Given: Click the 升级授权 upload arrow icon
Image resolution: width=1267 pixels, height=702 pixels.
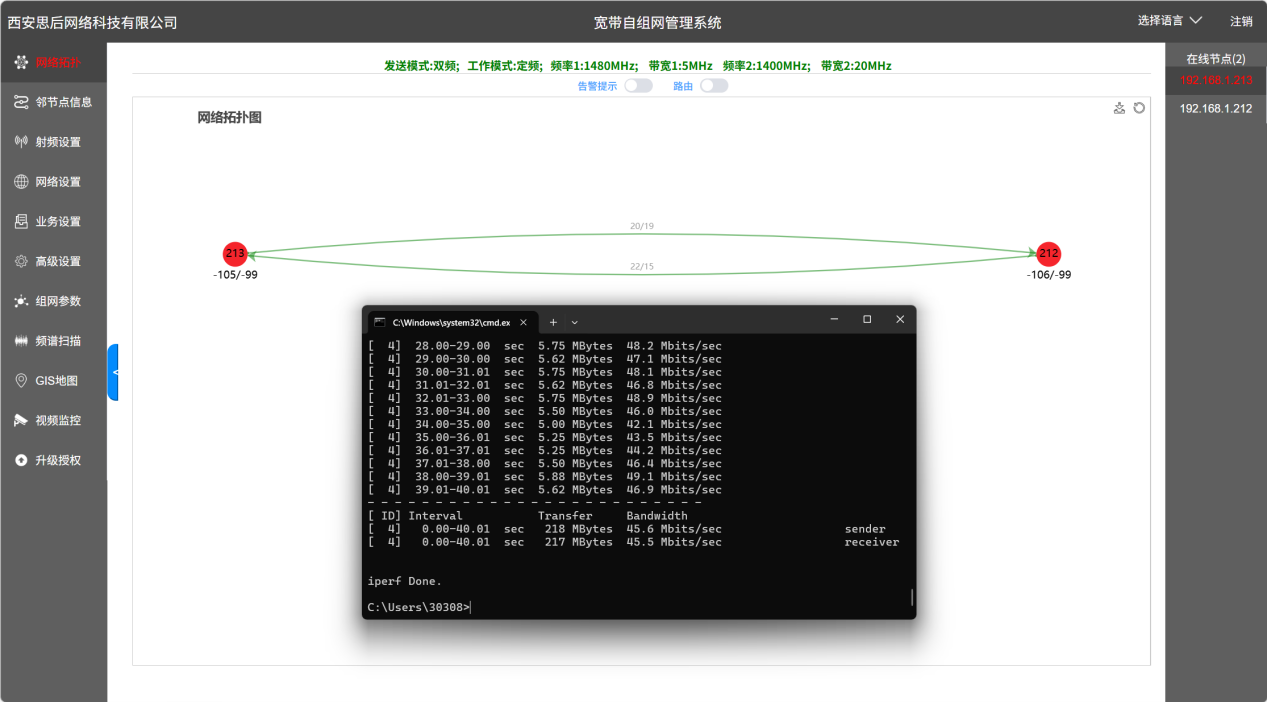Looking at the screenshot, I should [21, 460].
